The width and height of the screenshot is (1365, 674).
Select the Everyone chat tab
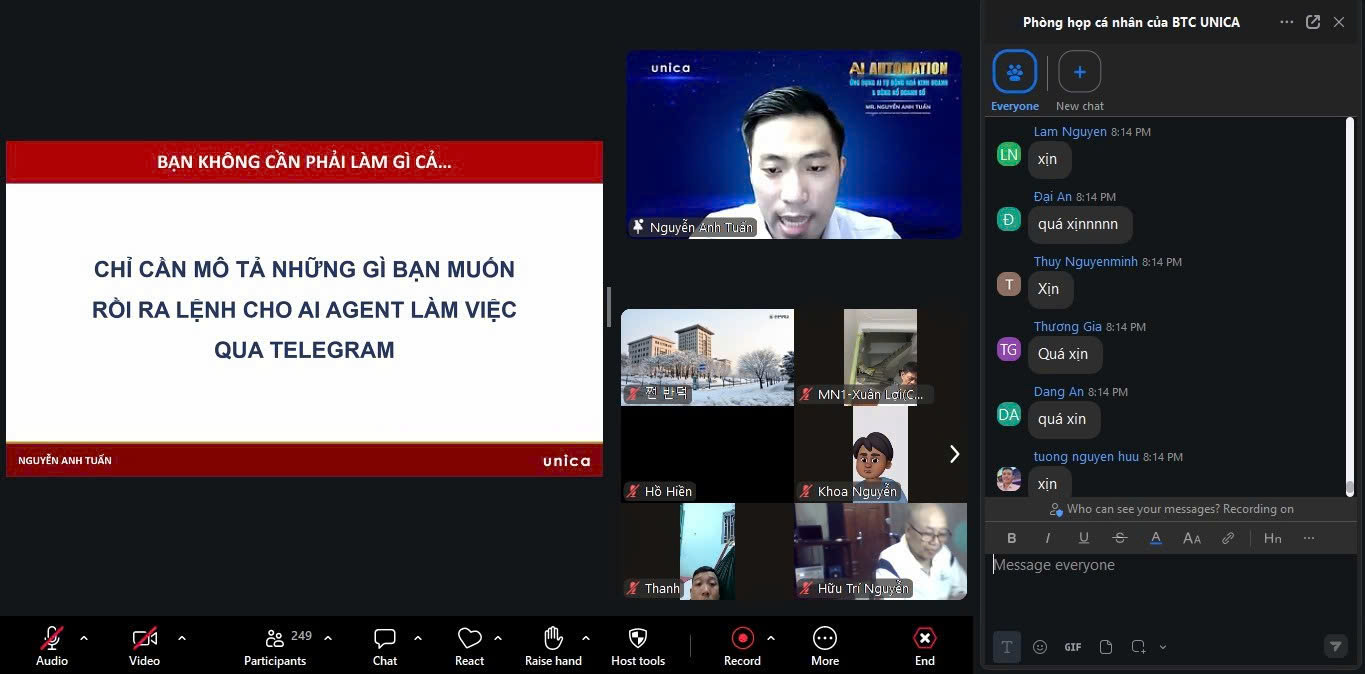pos(1015,81)
